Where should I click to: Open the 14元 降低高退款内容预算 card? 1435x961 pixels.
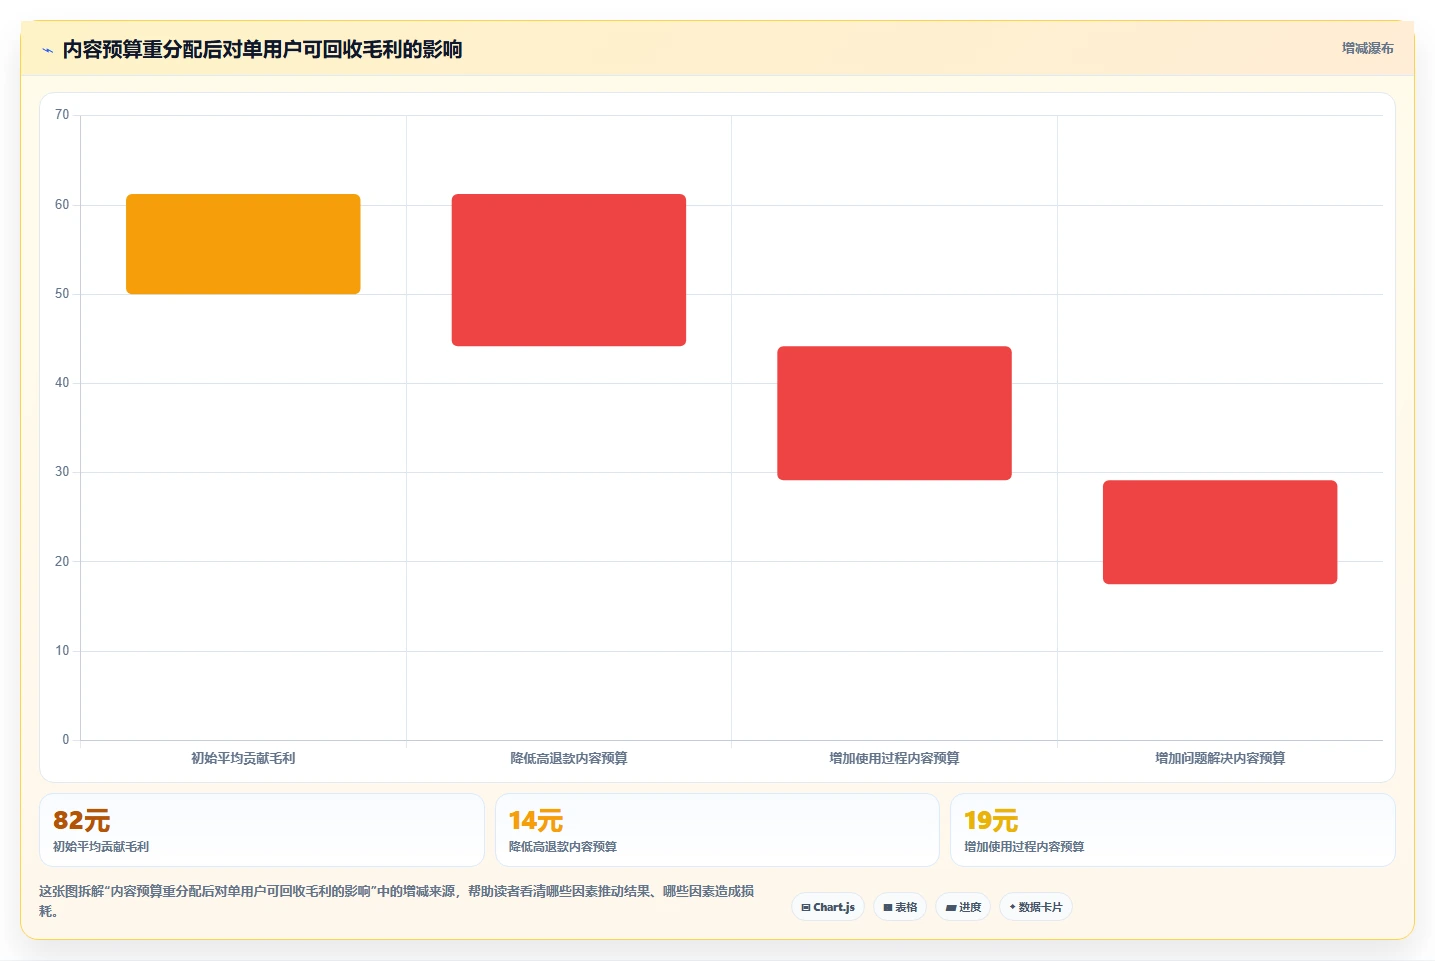click(717, 830)
